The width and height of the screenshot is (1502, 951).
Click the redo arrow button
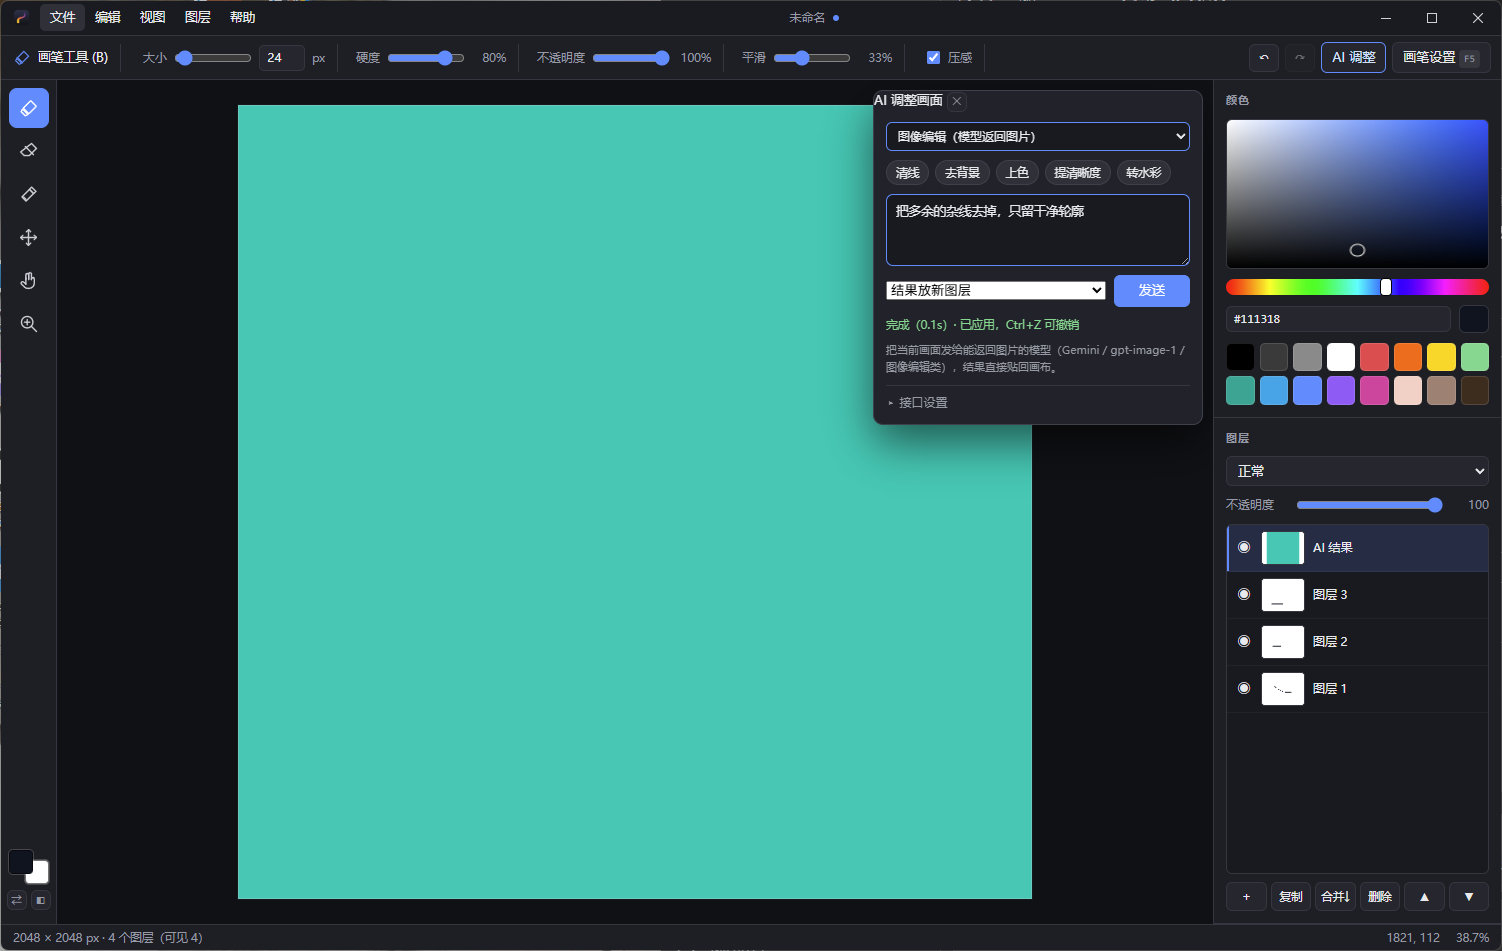(1300, 58)
